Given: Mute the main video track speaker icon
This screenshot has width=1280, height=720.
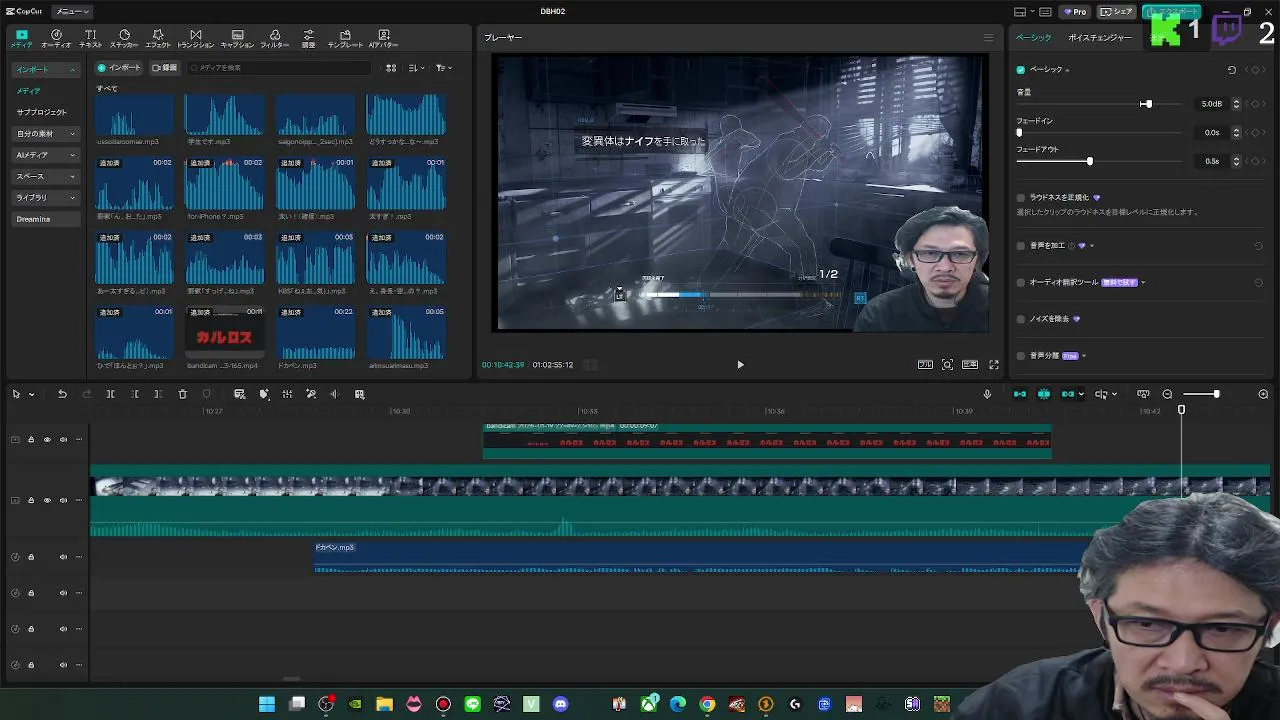Looking at the screenshot, I should click(63, 501).
